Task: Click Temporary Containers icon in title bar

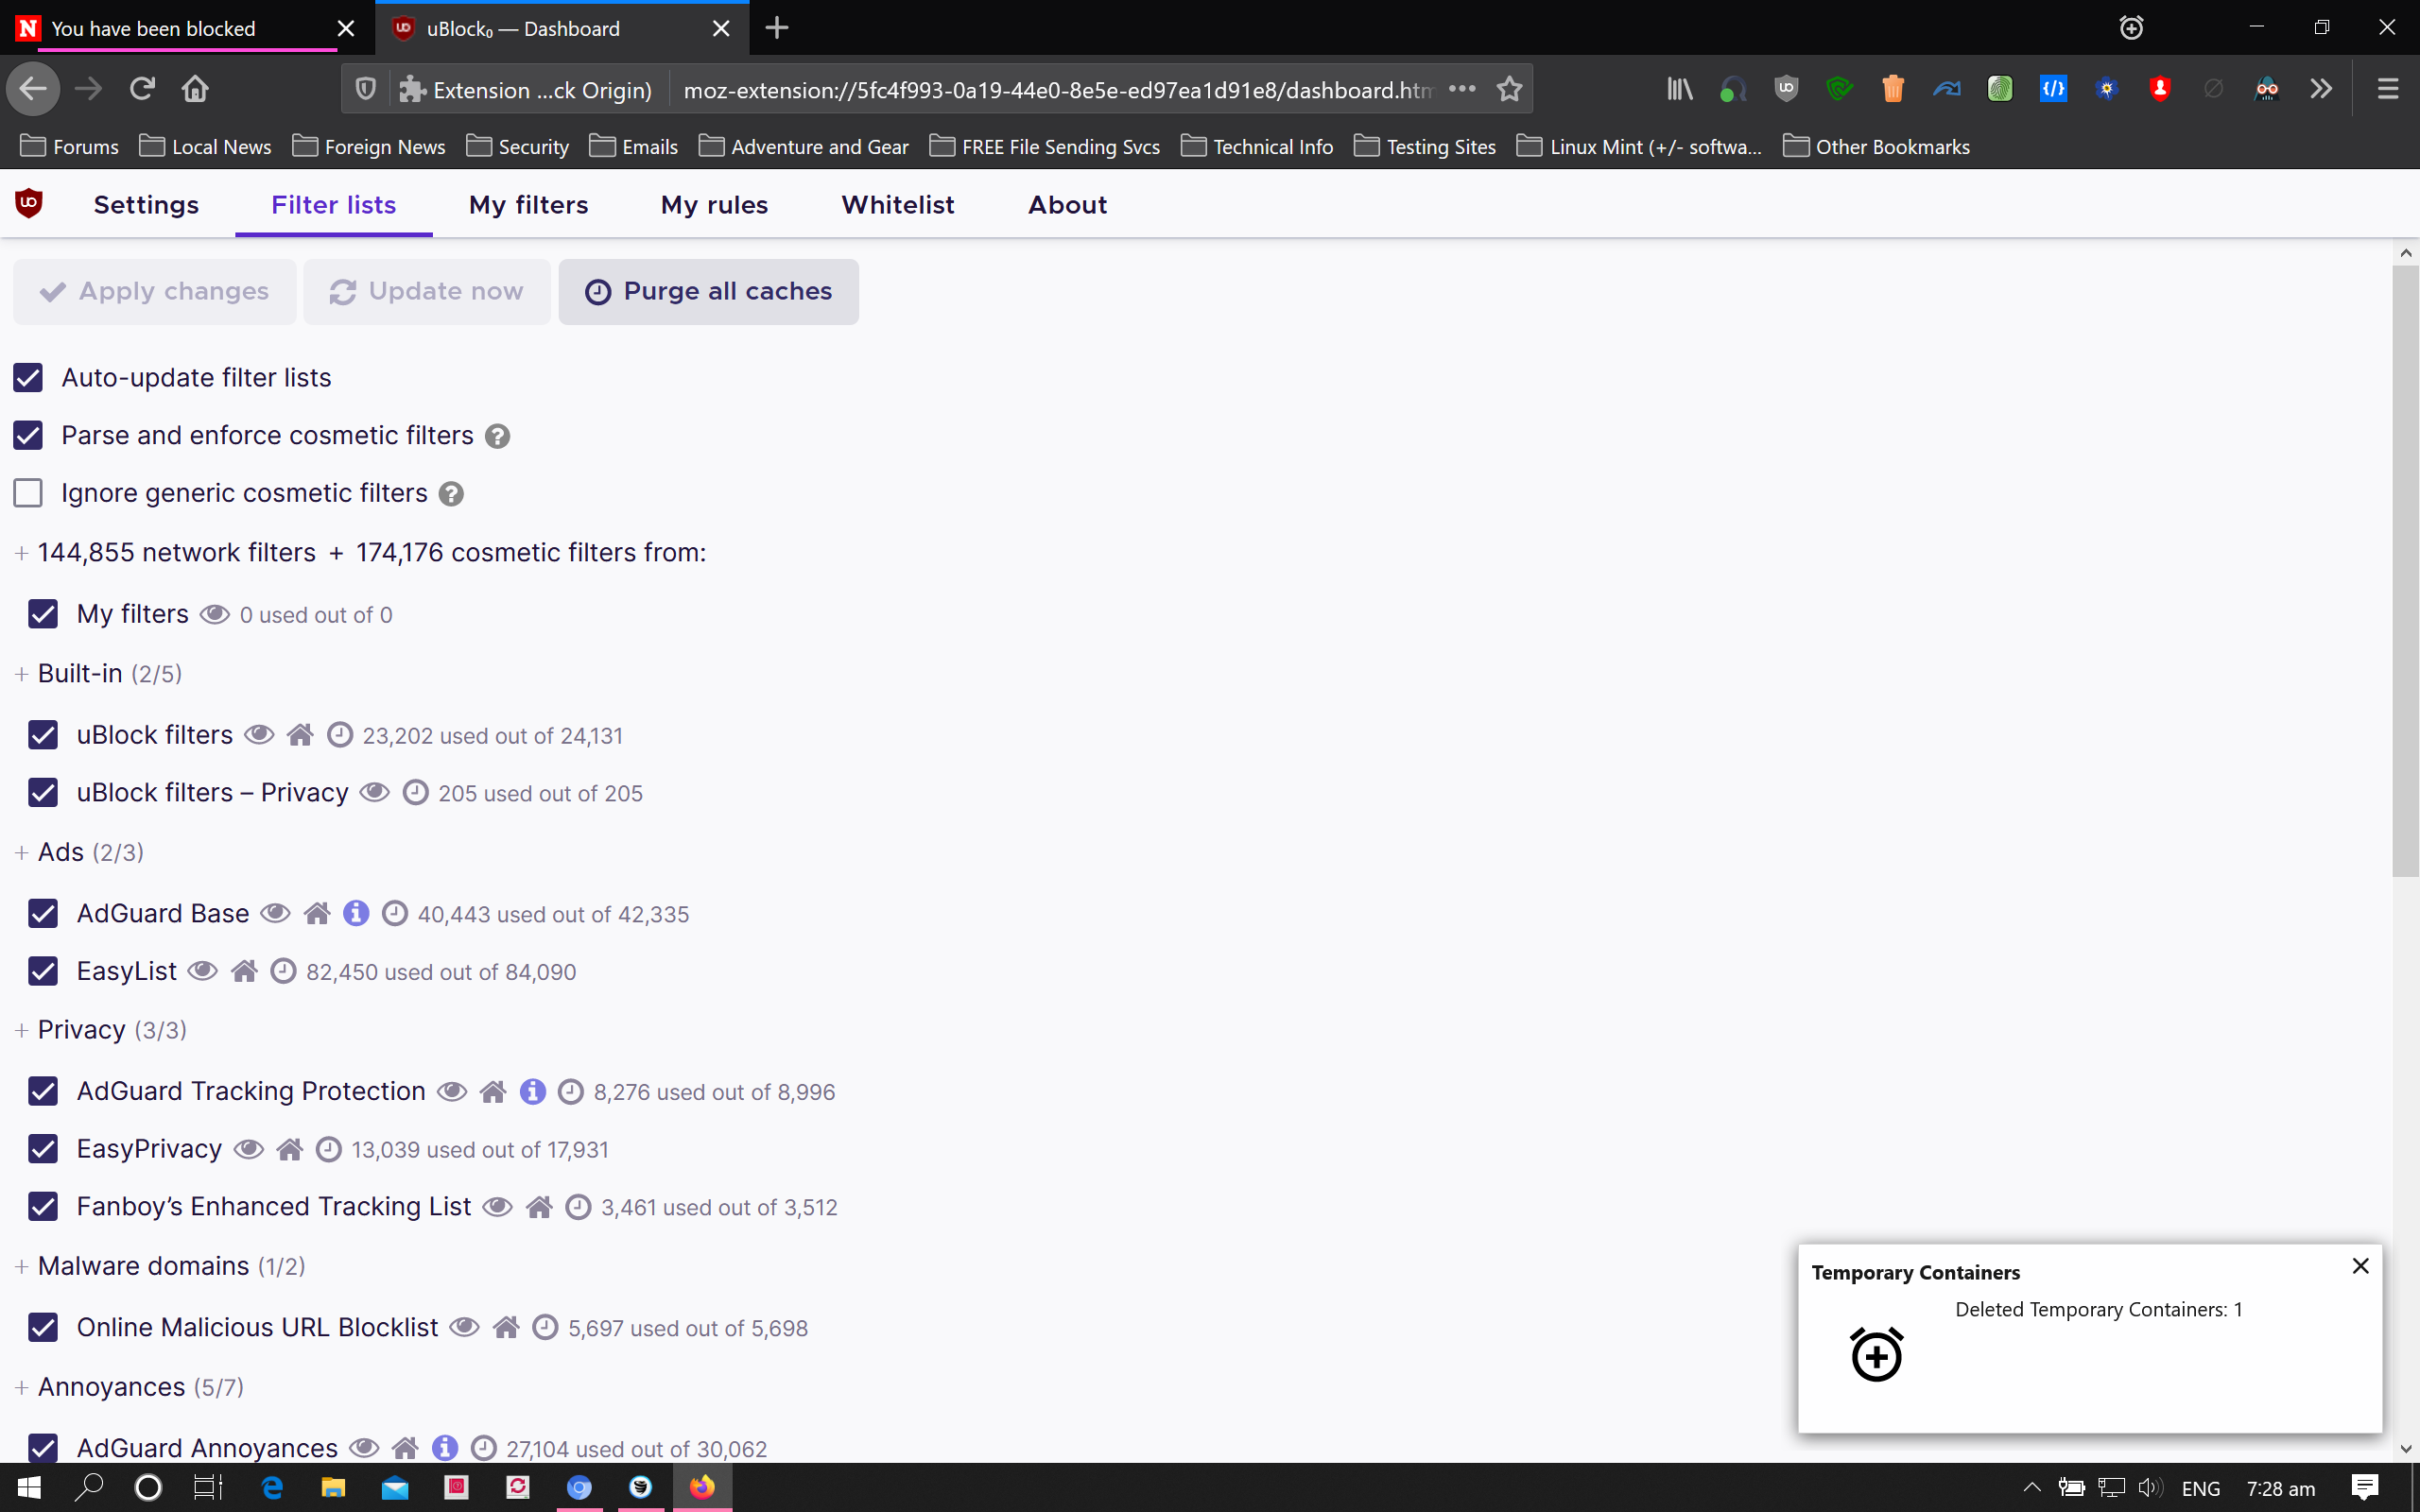Action: 2131,28
